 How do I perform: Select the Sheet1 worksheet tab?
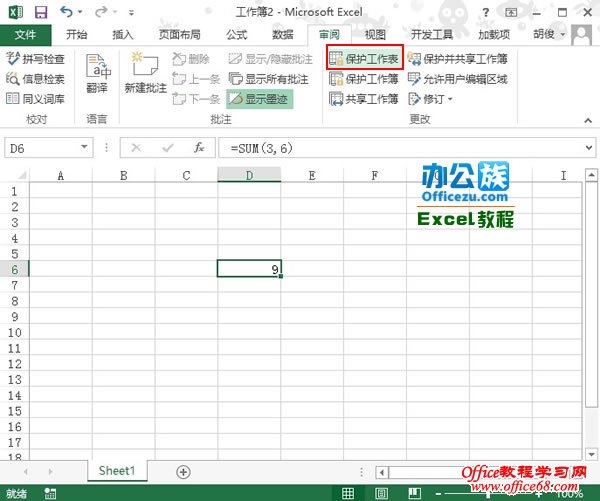tap(117, 470)
